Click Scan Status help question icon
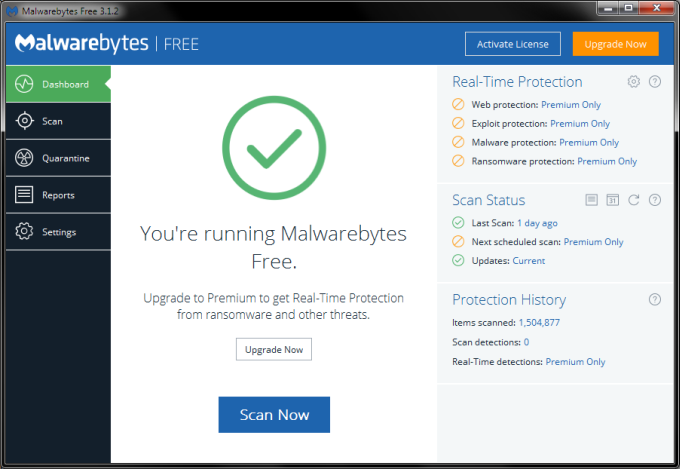 (655, 200)
